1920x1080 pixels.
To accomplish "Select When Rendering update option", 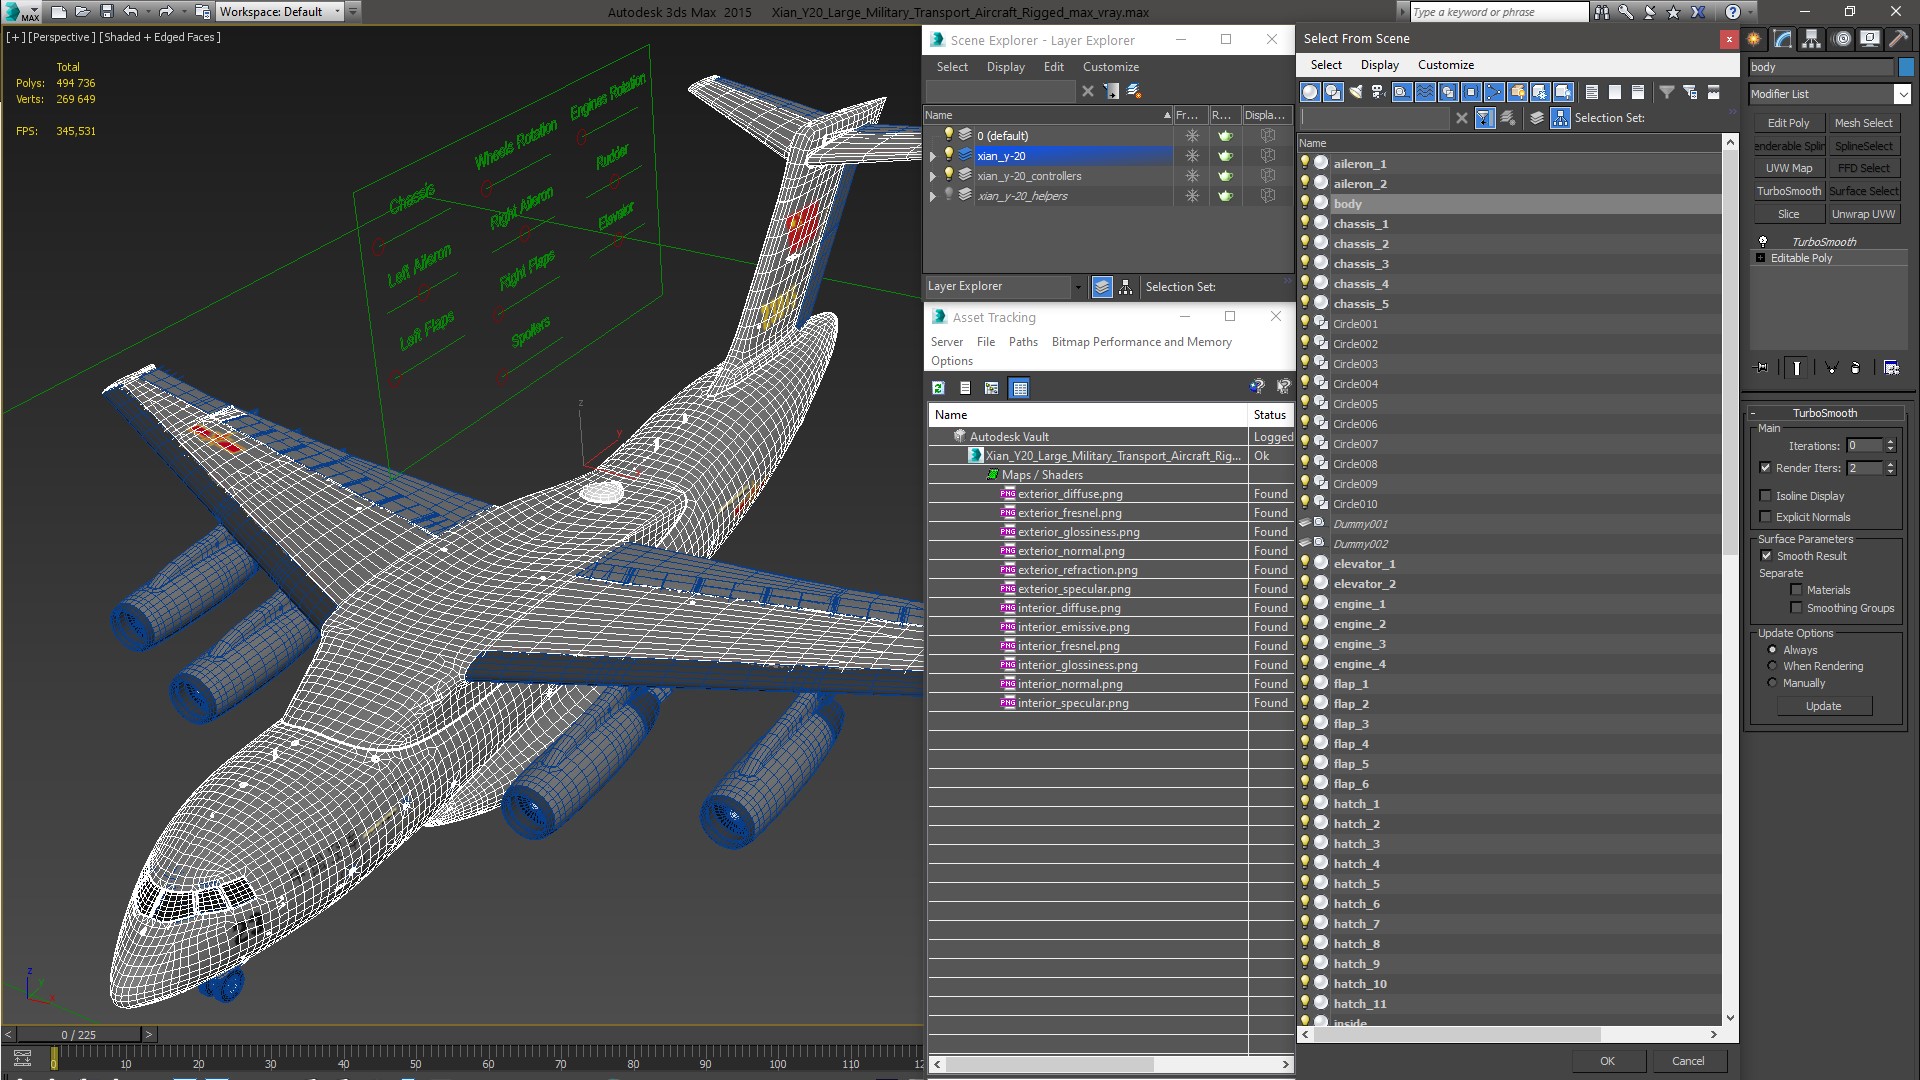I will coord(1773,666).
